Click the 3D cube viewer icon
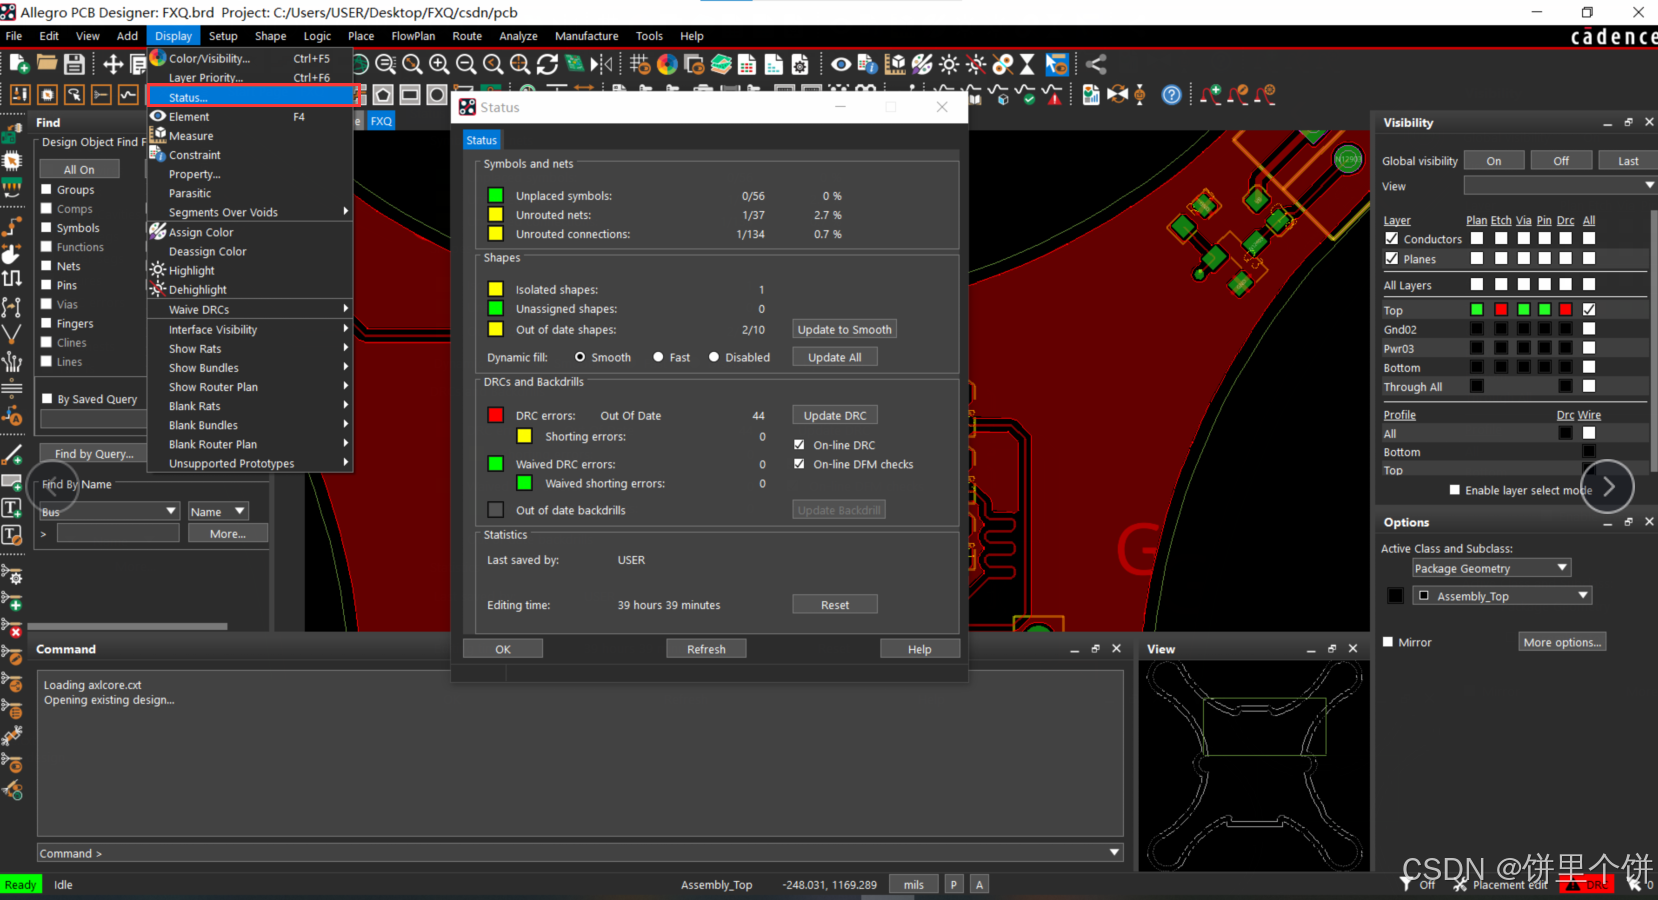 (x=895, y=64)
